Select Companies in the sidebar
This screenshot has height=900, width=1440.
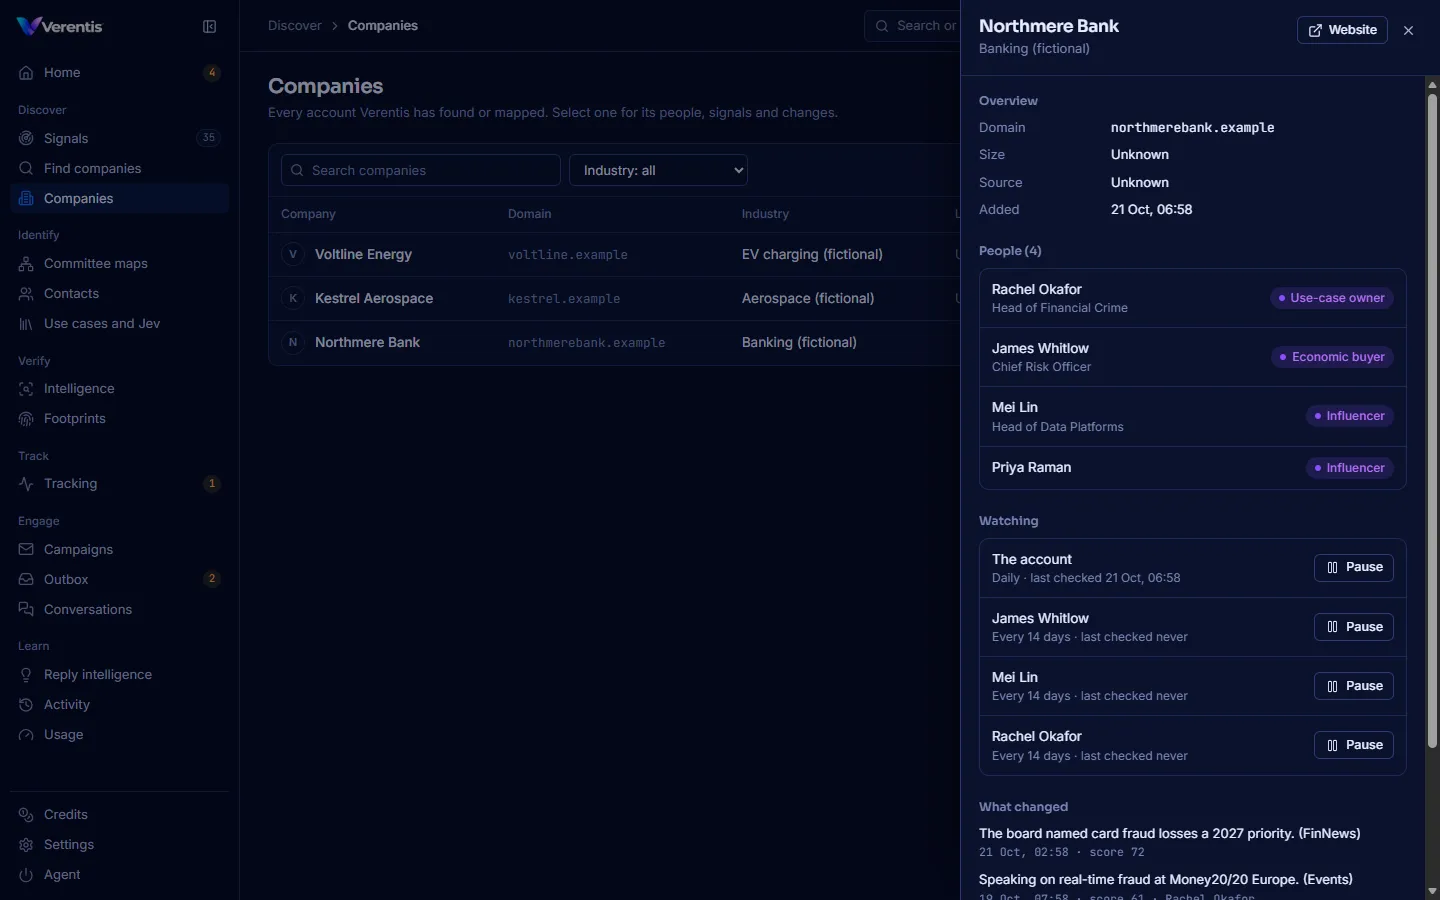tap(120, 198)
